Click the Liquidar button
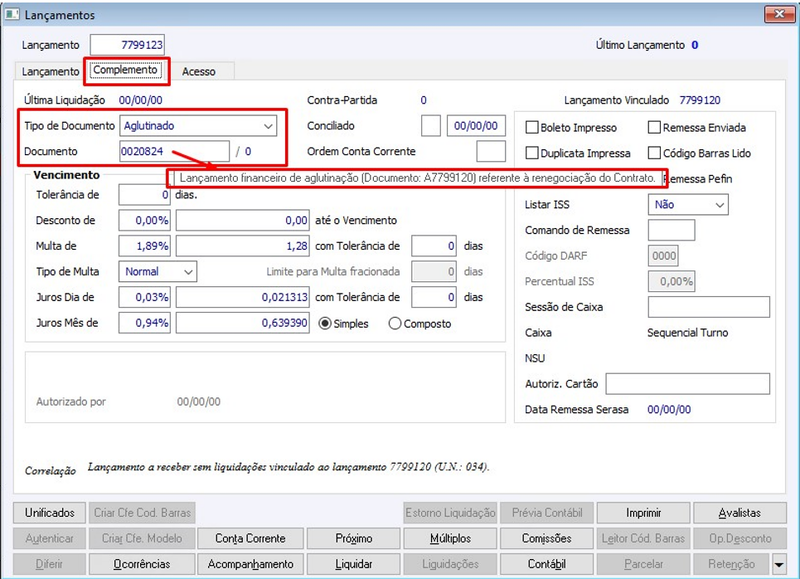The image size is (800, 579). point(354,564)
